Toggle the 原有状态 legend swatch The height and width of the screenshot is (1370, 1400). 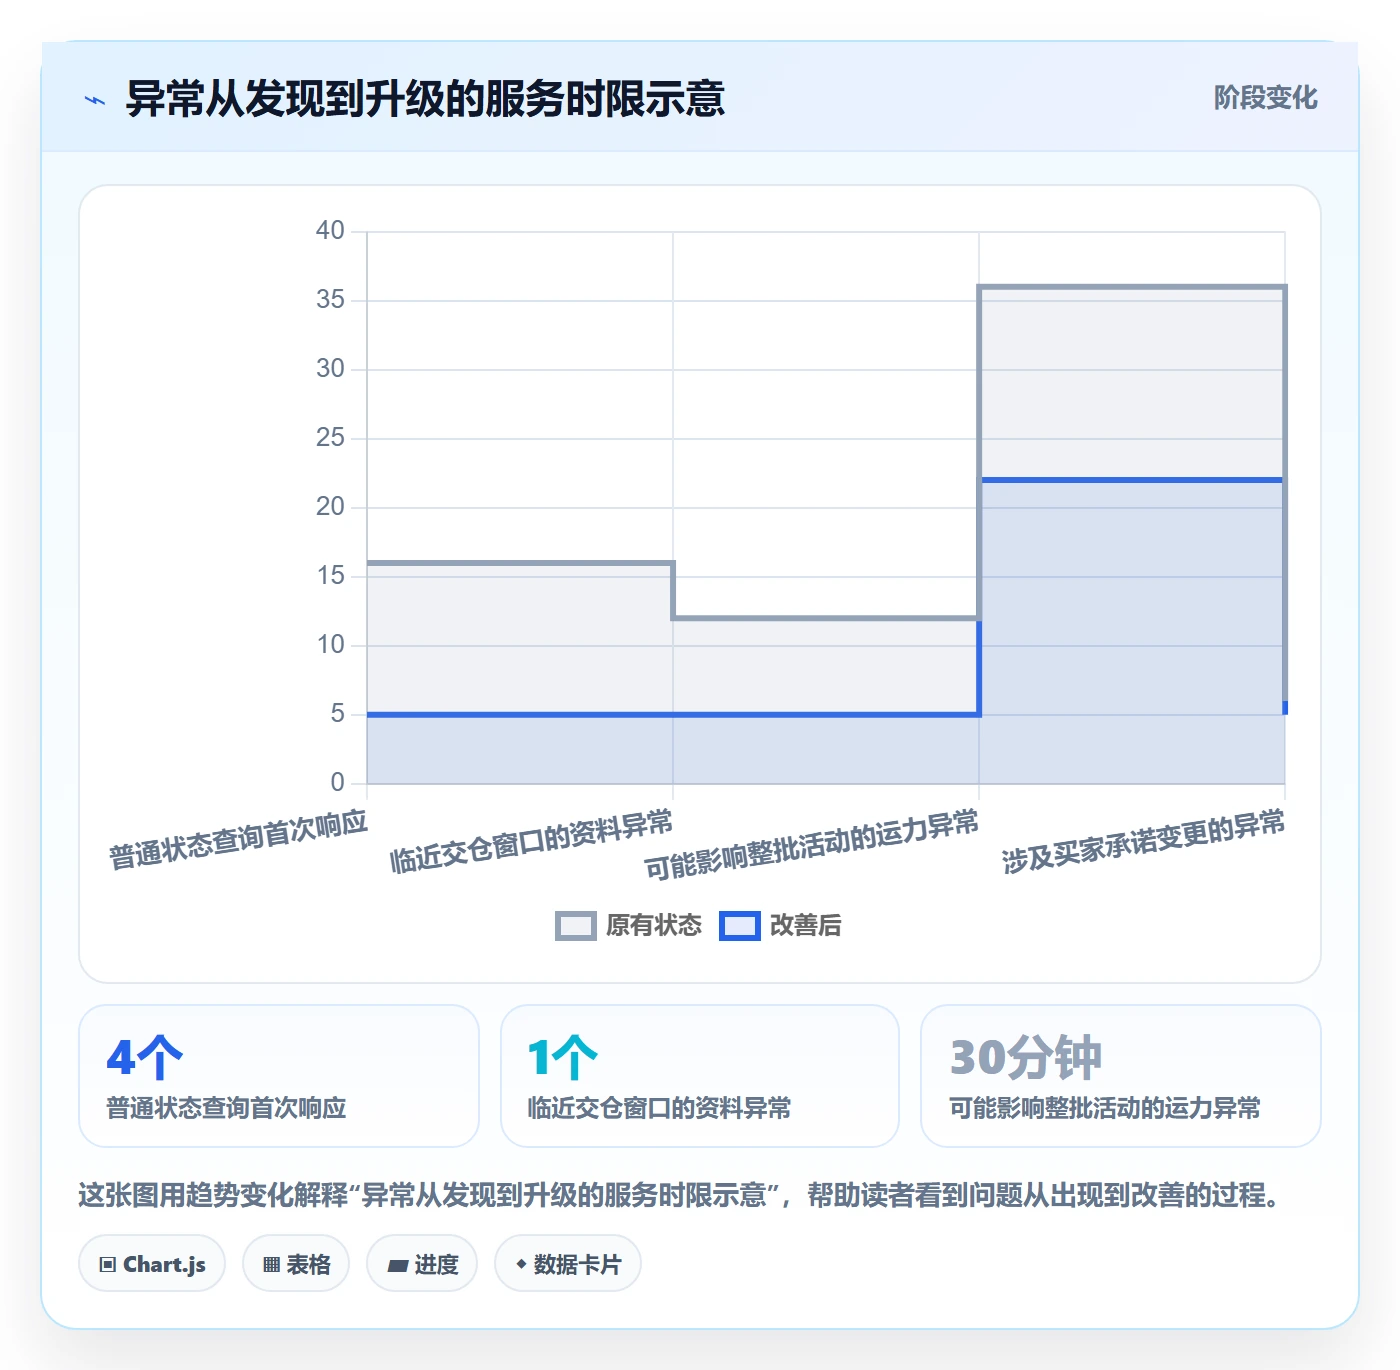(575, 926)
